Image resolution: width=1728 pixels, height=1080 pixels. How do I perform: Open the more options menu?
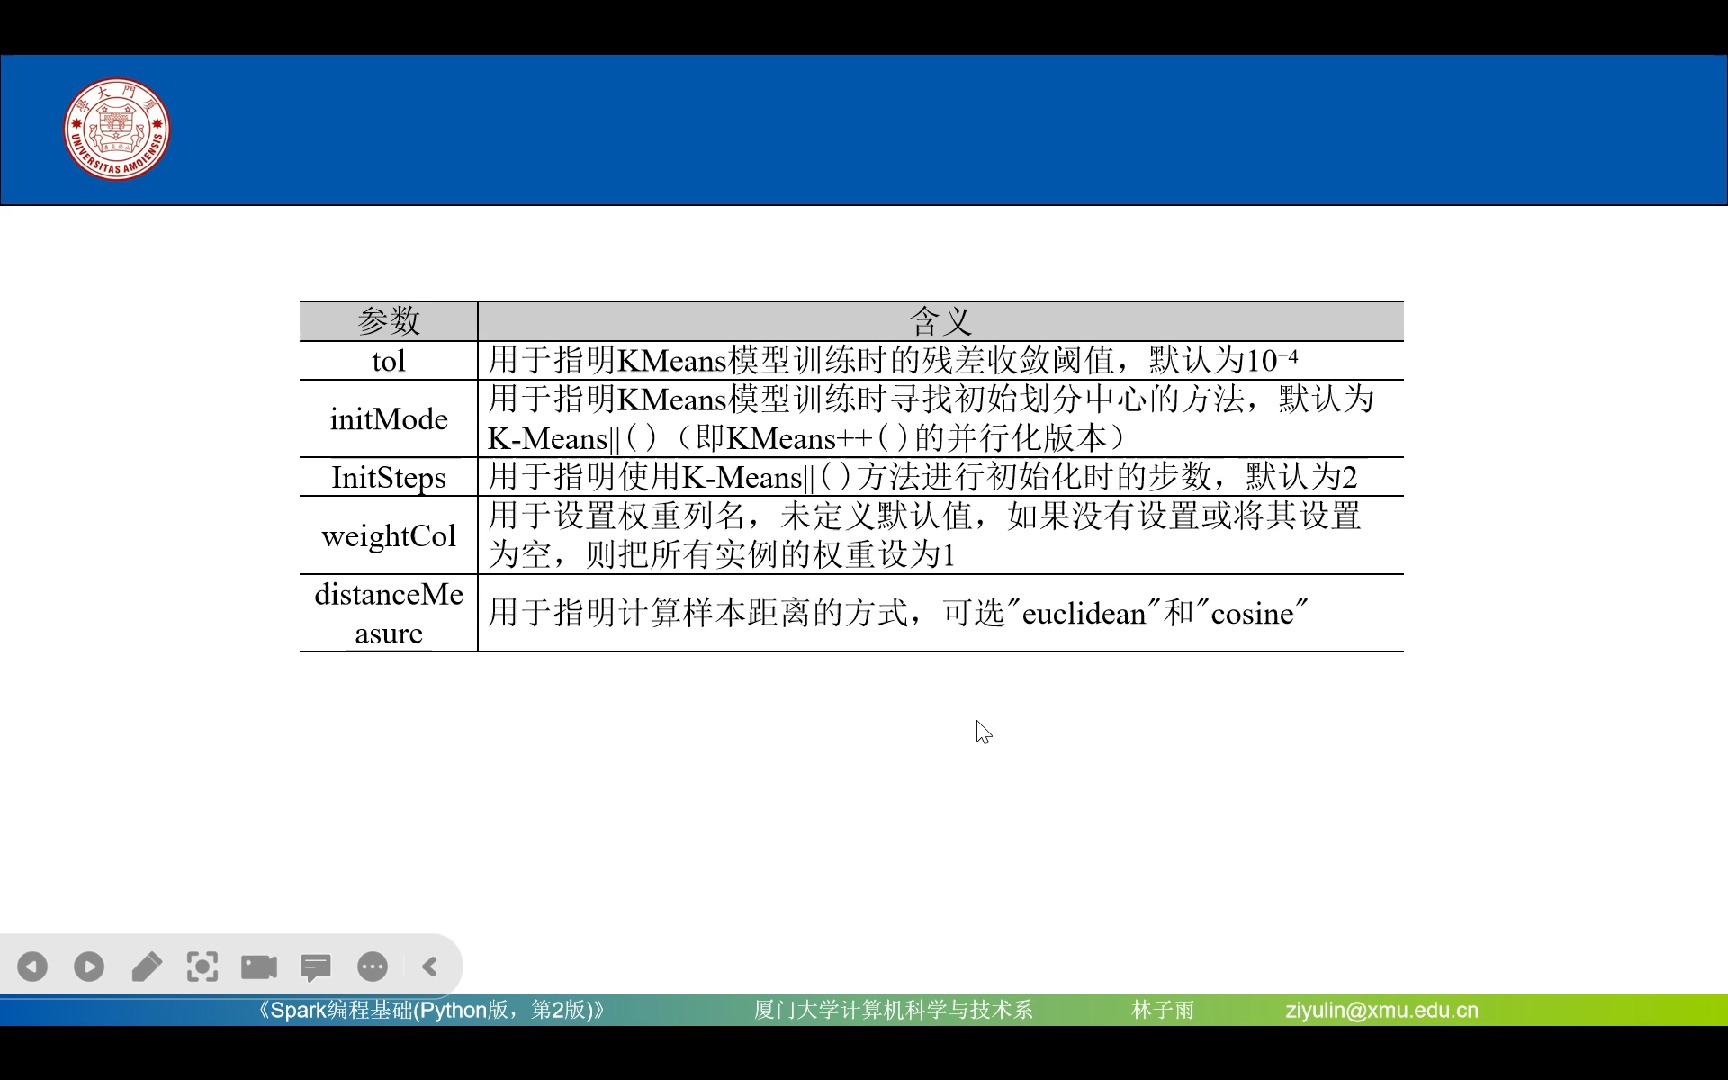[372, 966]
